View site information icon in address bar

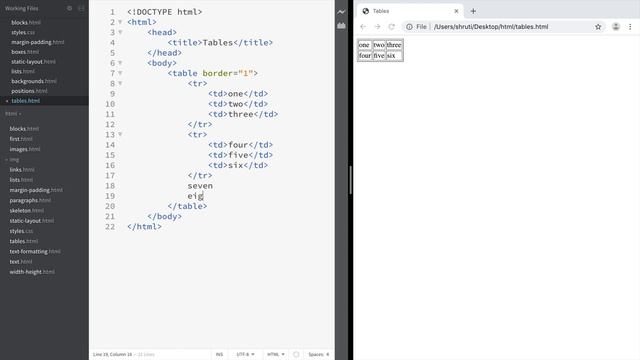pyautogui.click(x=409, y=27)
